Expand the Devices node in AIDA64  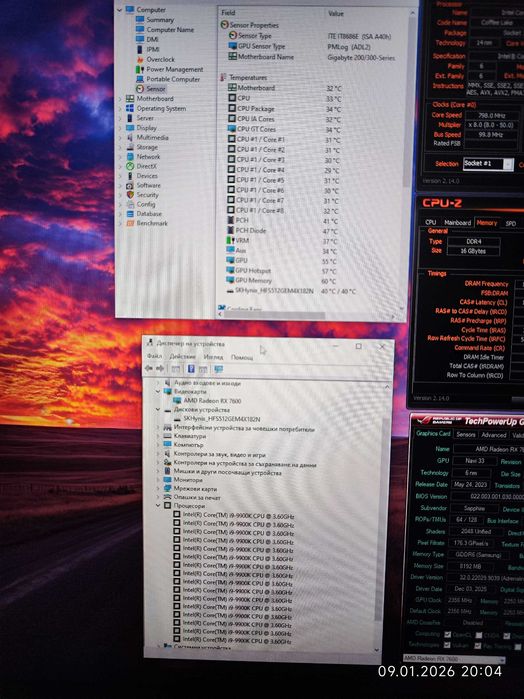point(120,176)
